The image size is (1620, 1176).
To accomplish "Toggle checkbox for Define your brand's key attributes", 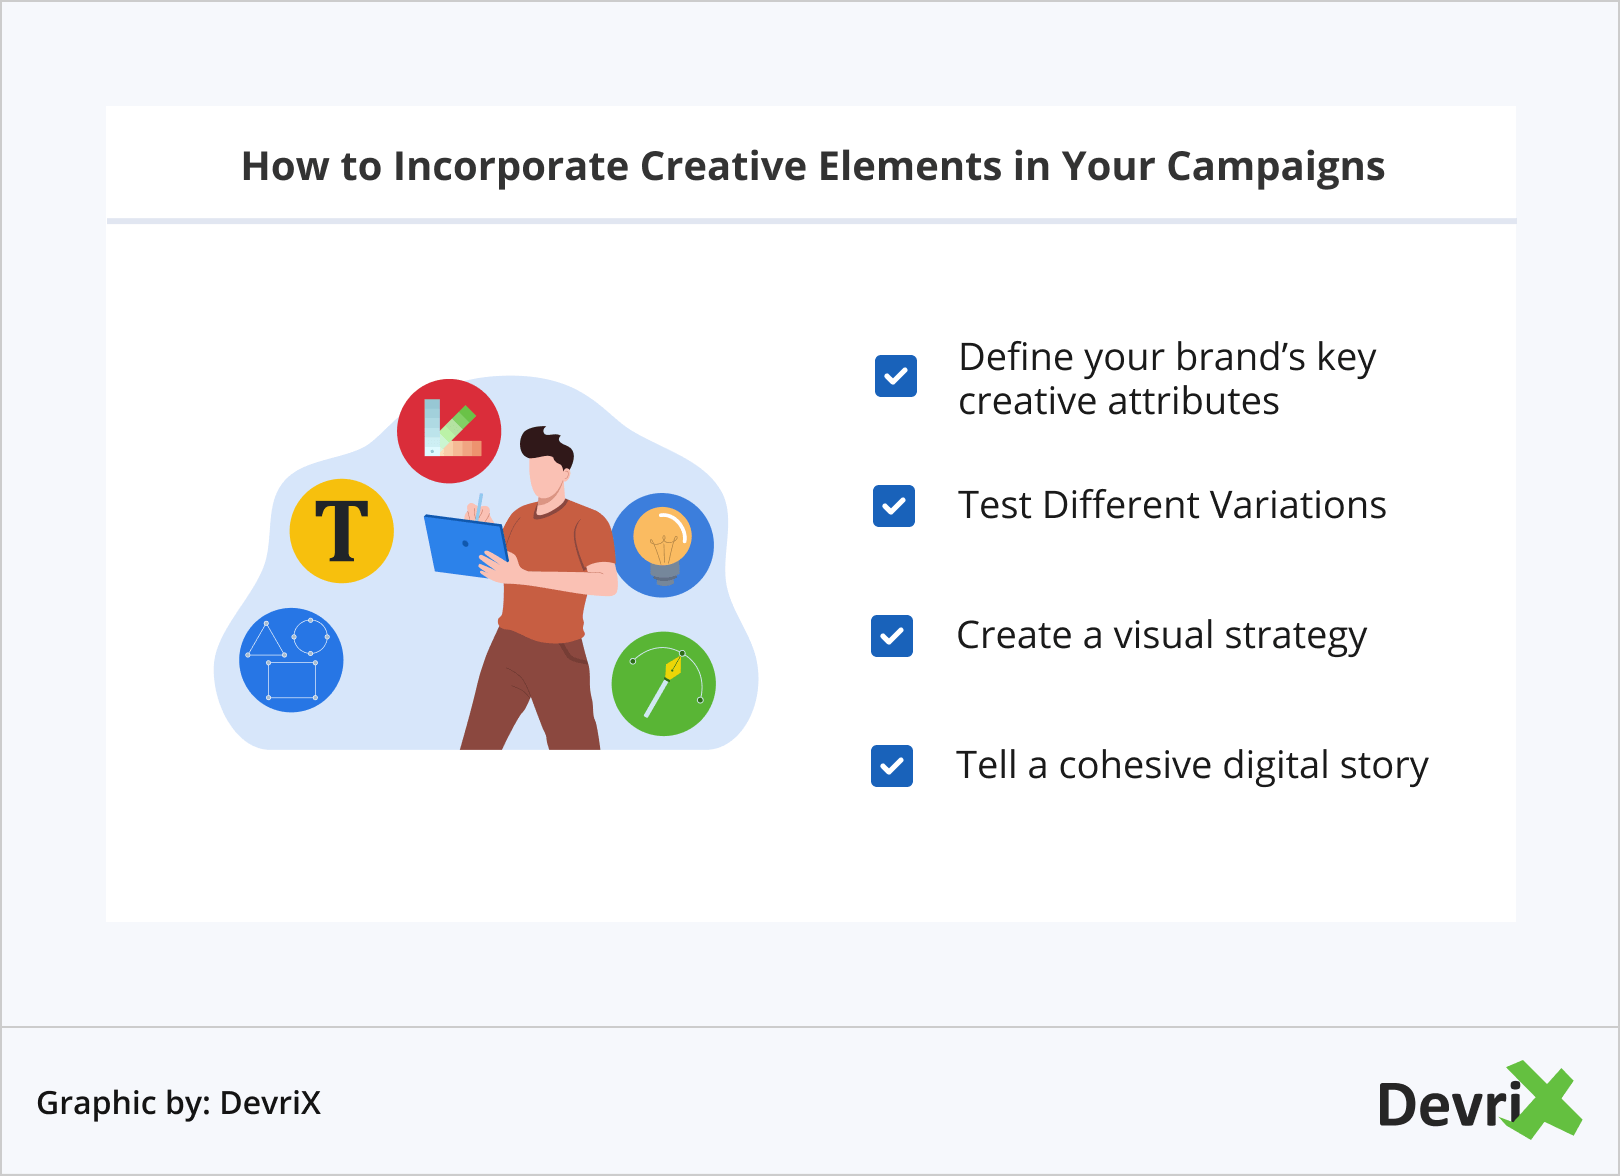I will tap(896, 376).
